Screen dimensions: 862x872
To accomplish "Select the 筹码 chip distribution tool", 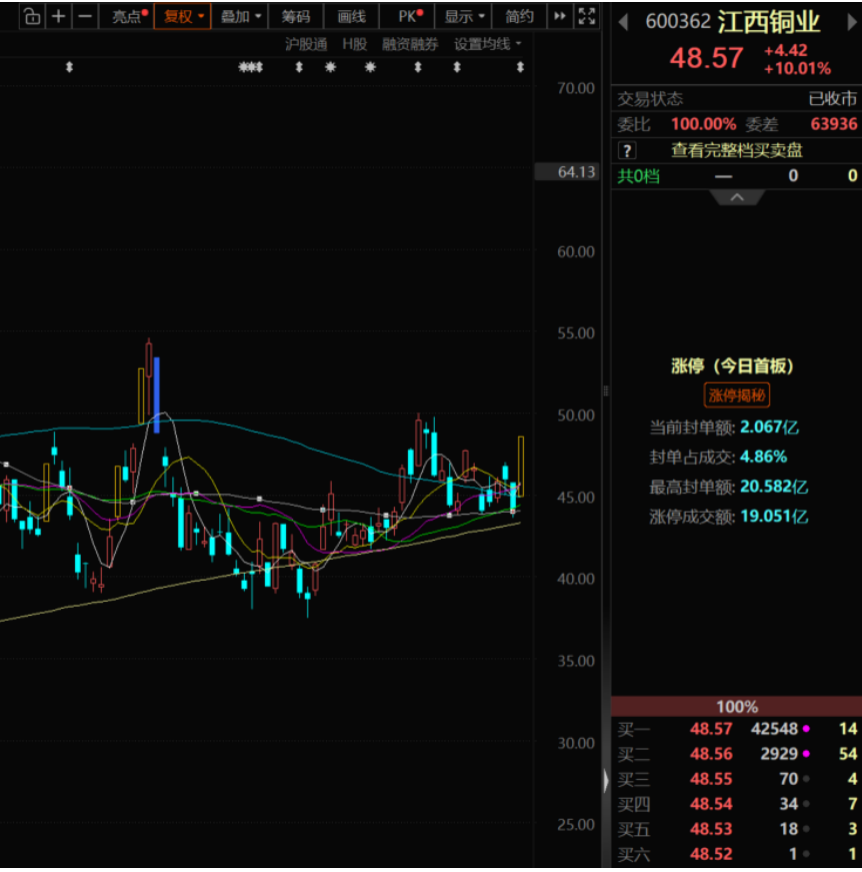I will tap(295, 17).
